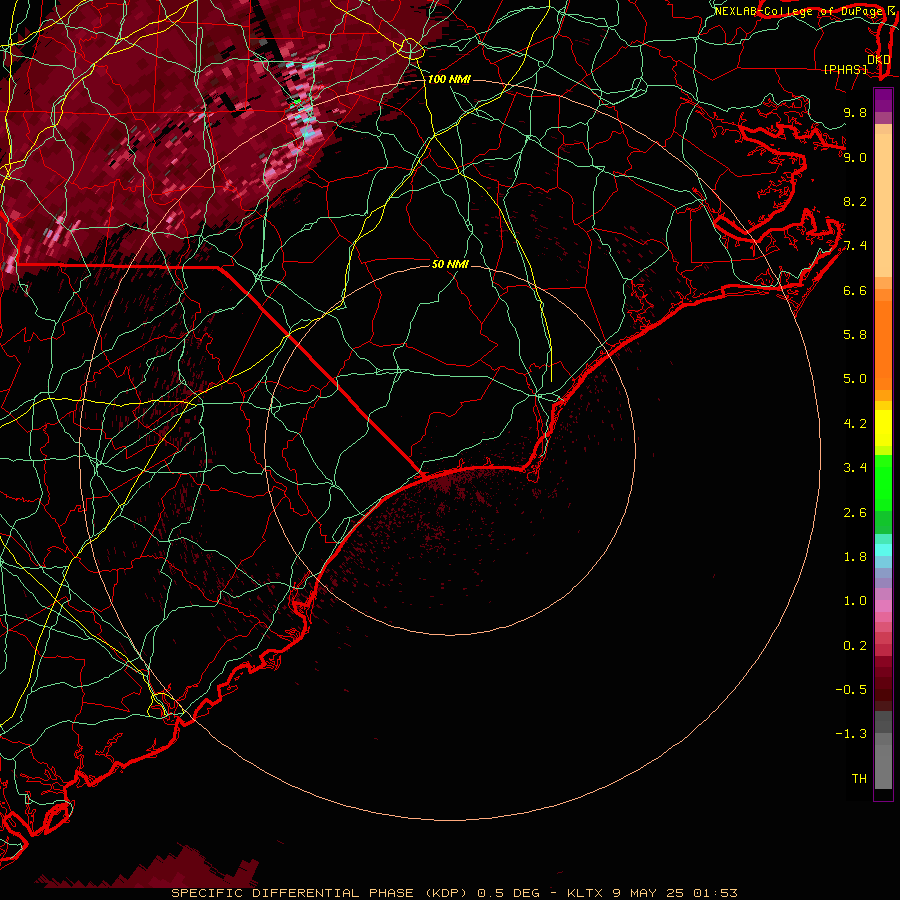Click the "1.0" color scale value

click(855, 601)
